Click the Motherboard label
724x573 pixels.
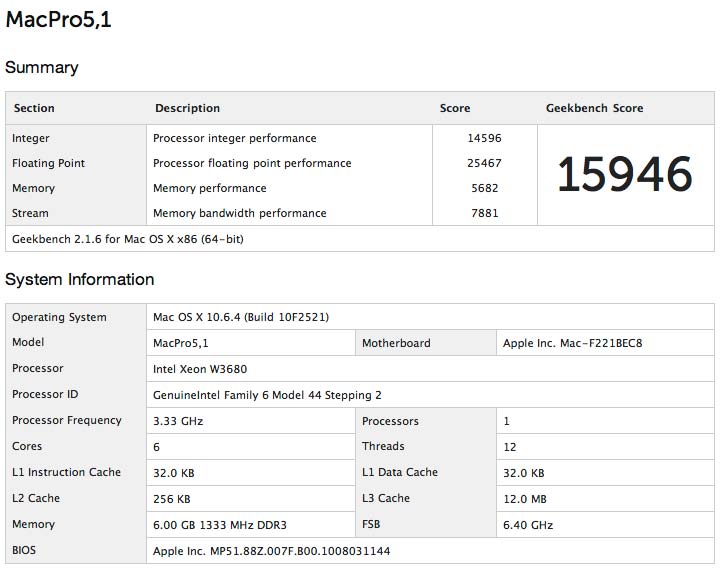coord(396,343)
